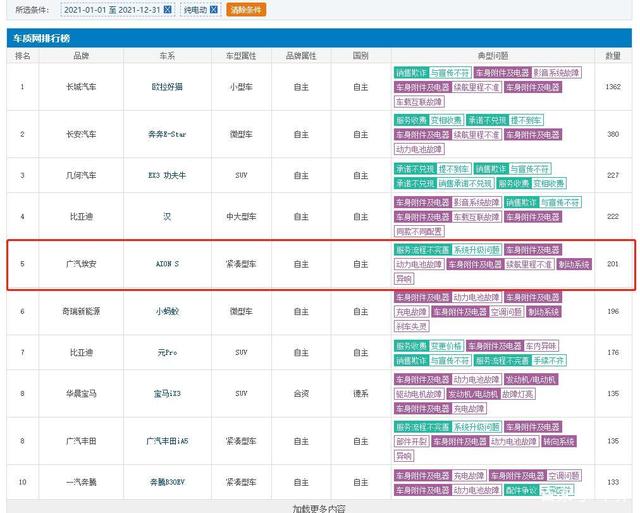The width and height of the screenshot is (640, 513).
Task: Open the 奔腾B30EV car series link
Action: point(167,482)
